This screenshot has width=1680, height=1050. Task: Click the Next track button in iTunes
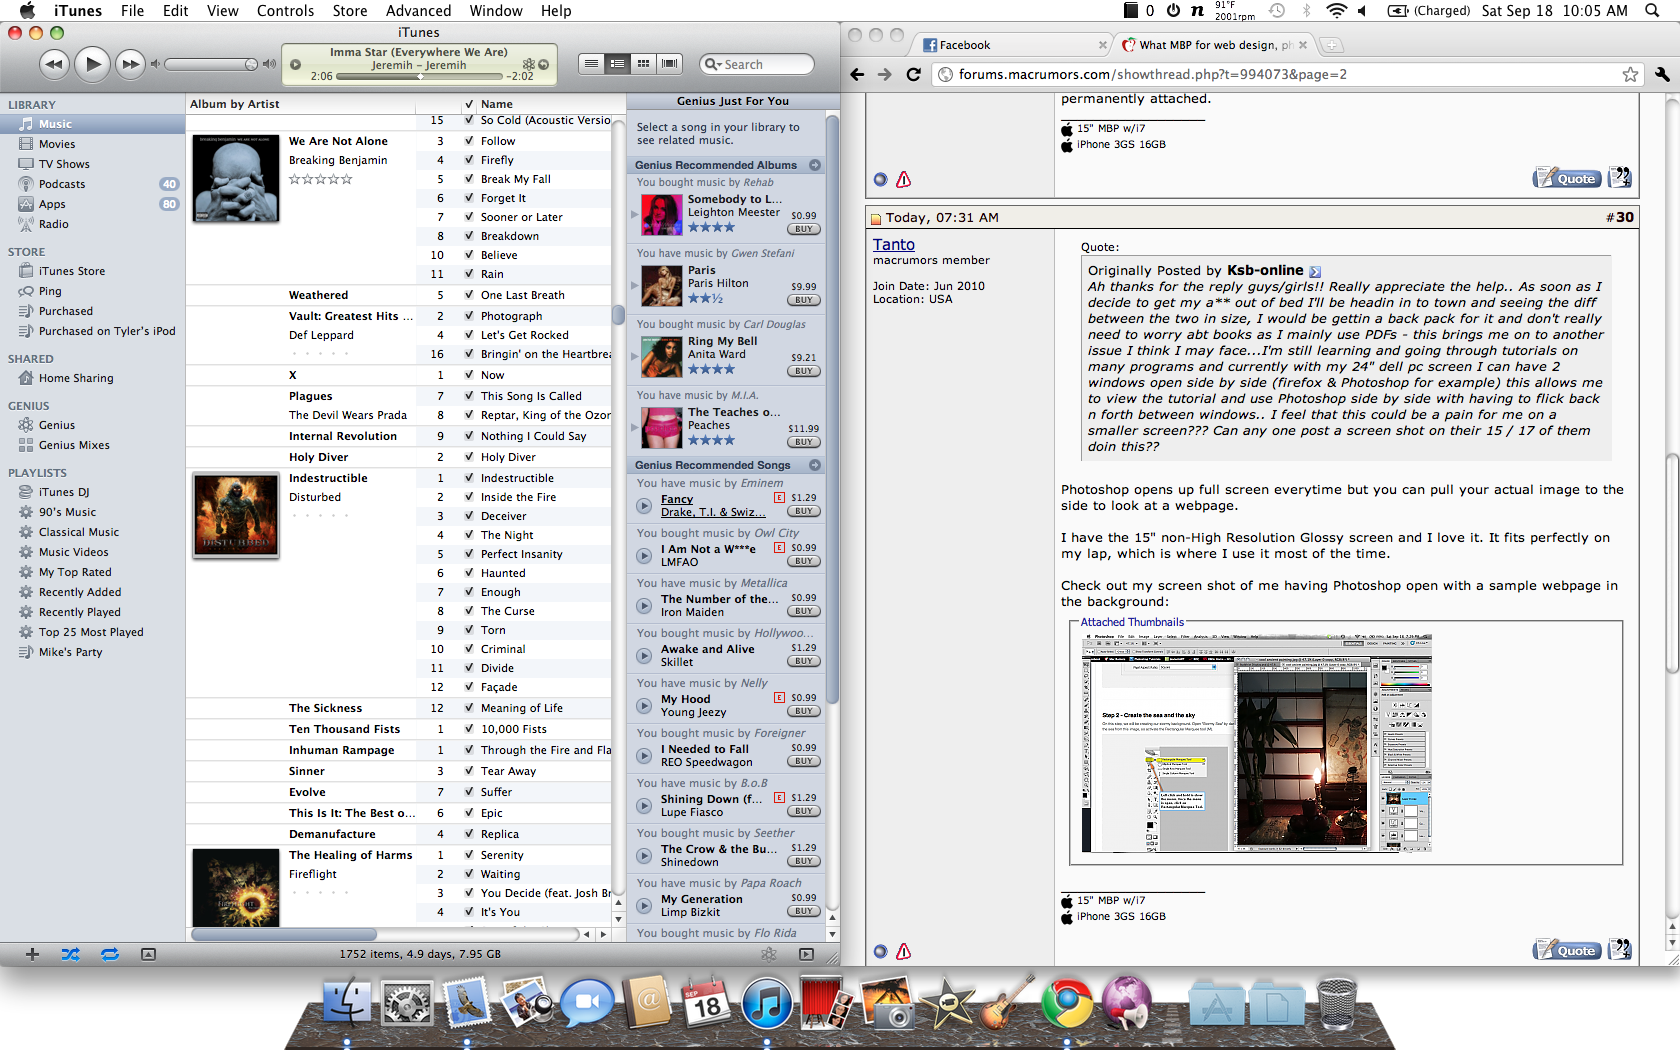130,64
